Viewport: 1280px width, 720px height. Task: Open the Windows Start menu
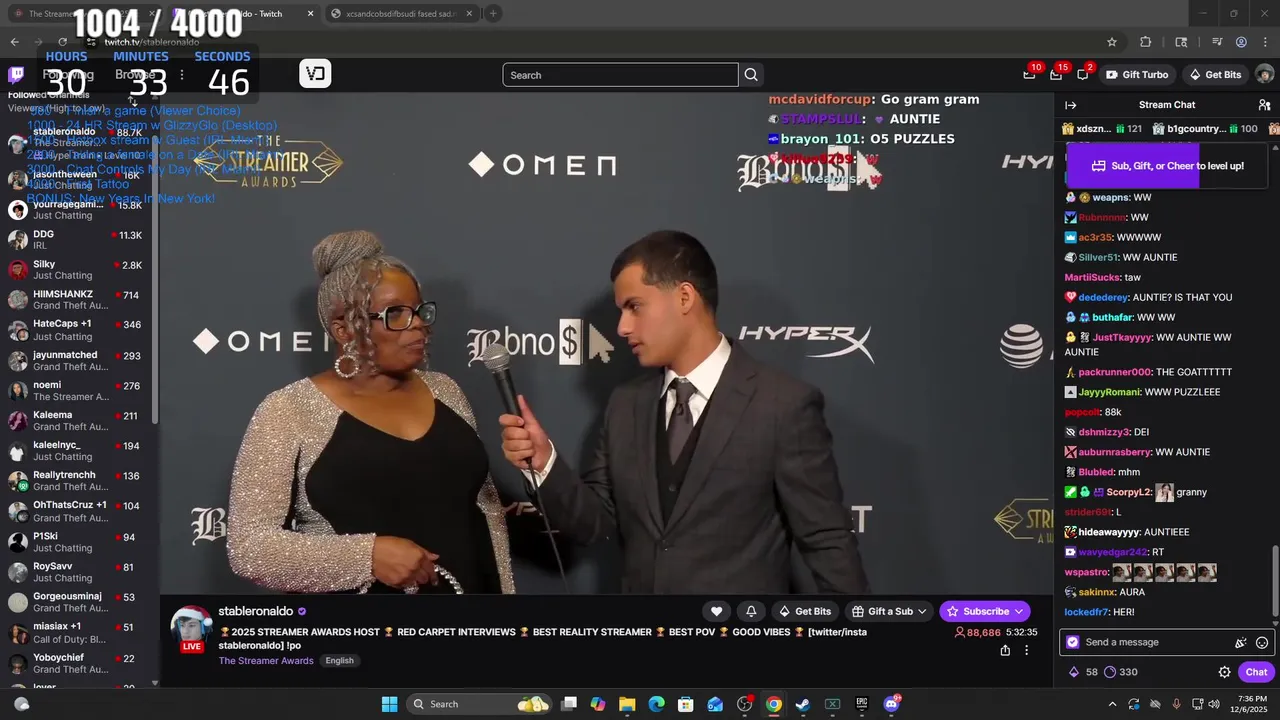(390, 704)
